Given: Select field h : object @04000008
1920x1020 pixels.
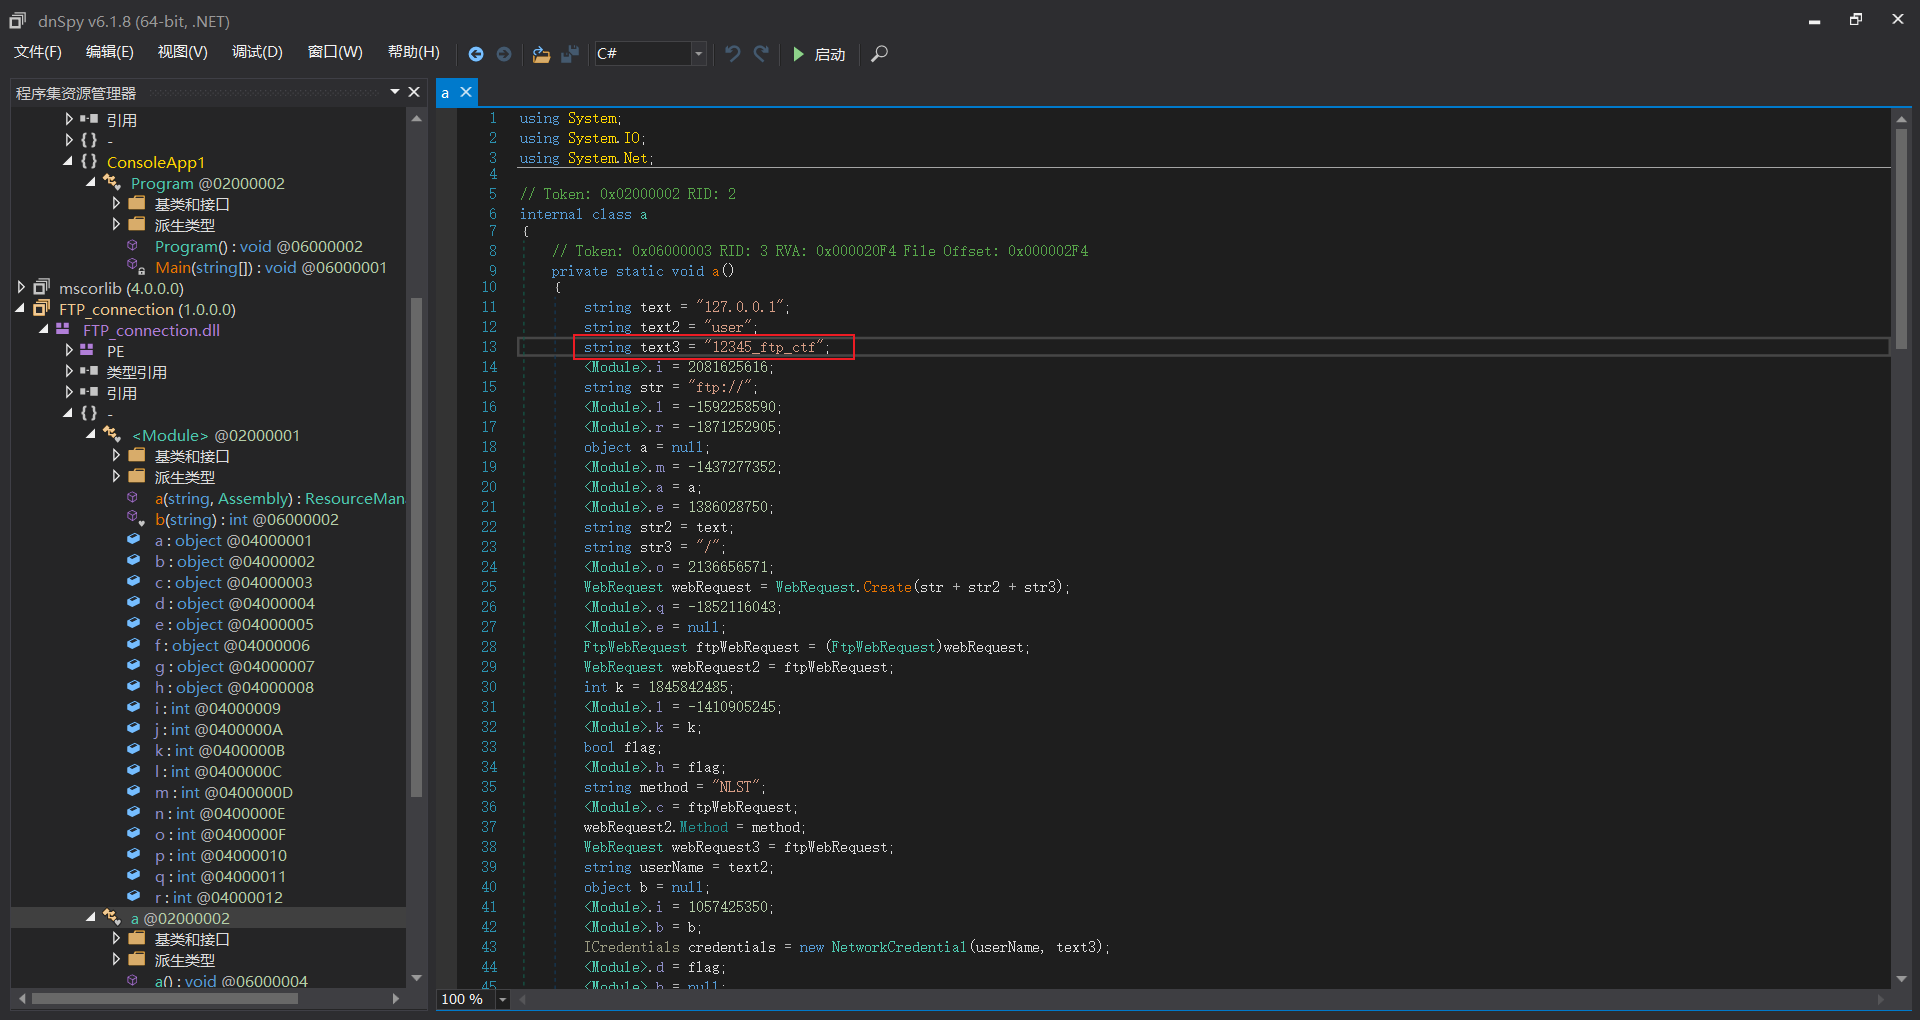Looking at the screenshot, I should (x=234, y=687).
